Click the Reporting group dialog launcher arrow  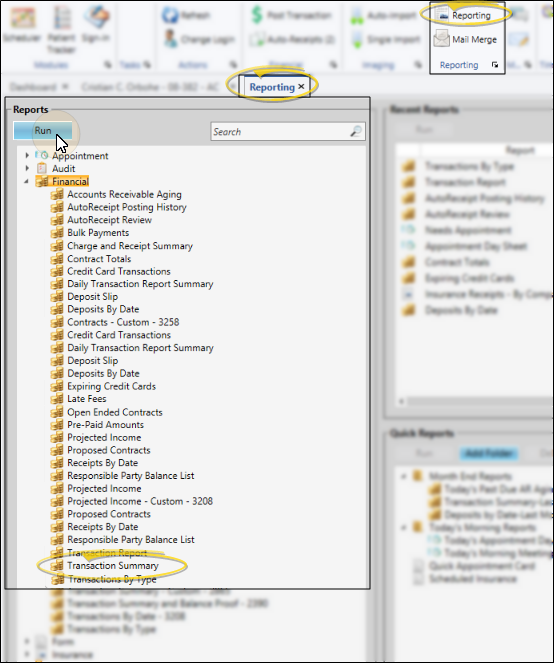click(x=495, y=65)
